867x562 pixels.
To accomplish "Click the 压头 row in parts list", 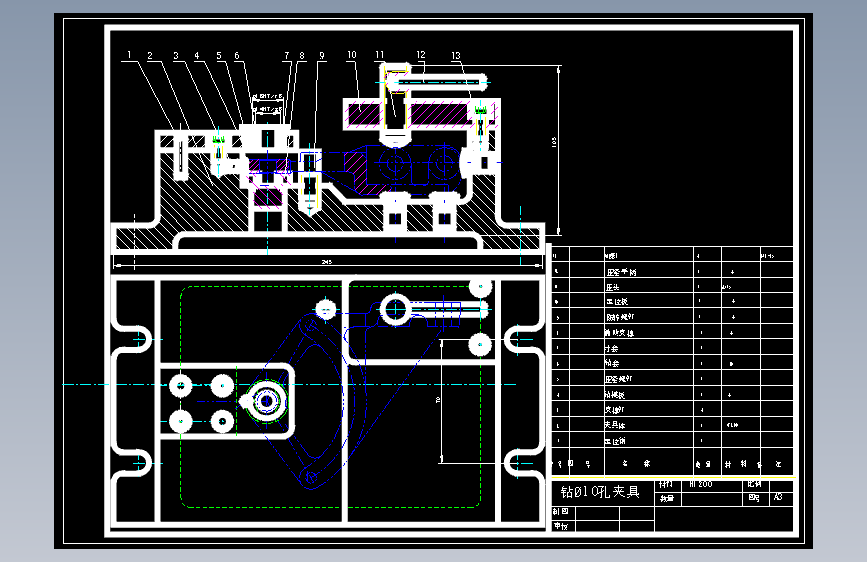I will [672, 287].
